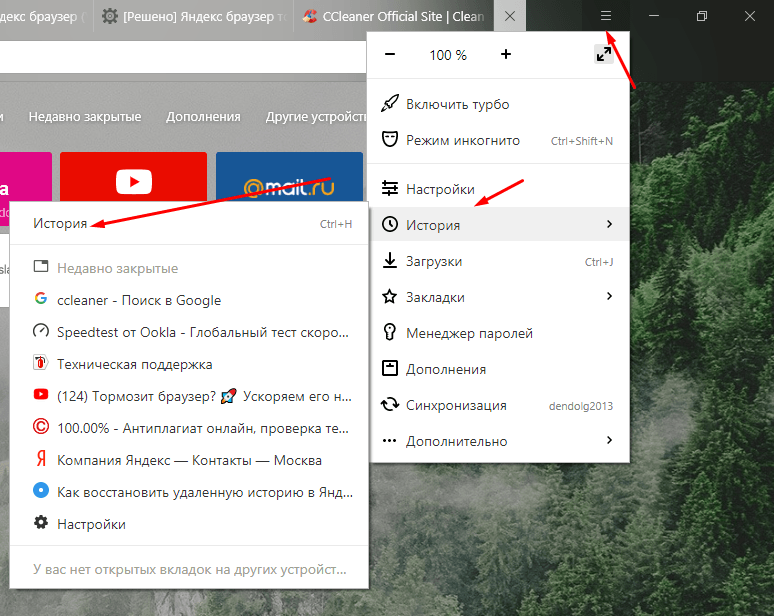The height and width of the screenshot is (616, 774).
Task: Select Включить турбо menu entry
Action: tap(498, 104)
